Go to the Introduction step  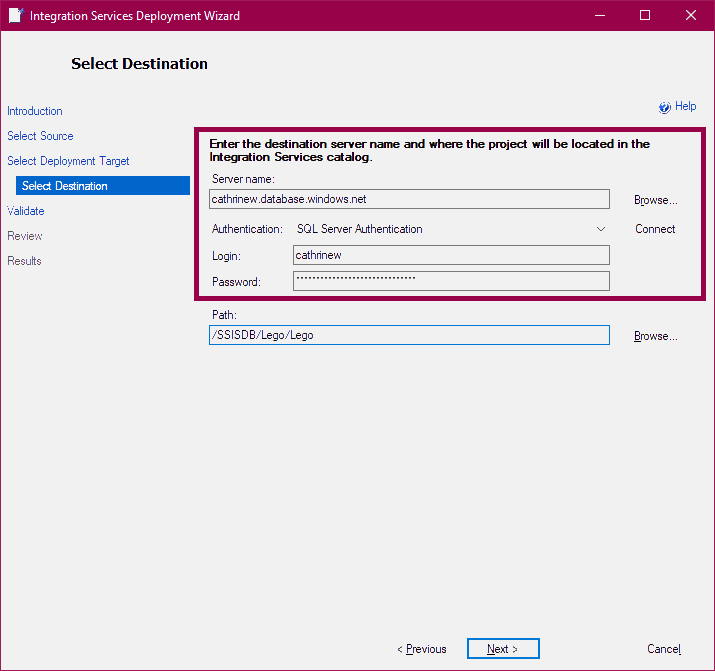[35, 111]
